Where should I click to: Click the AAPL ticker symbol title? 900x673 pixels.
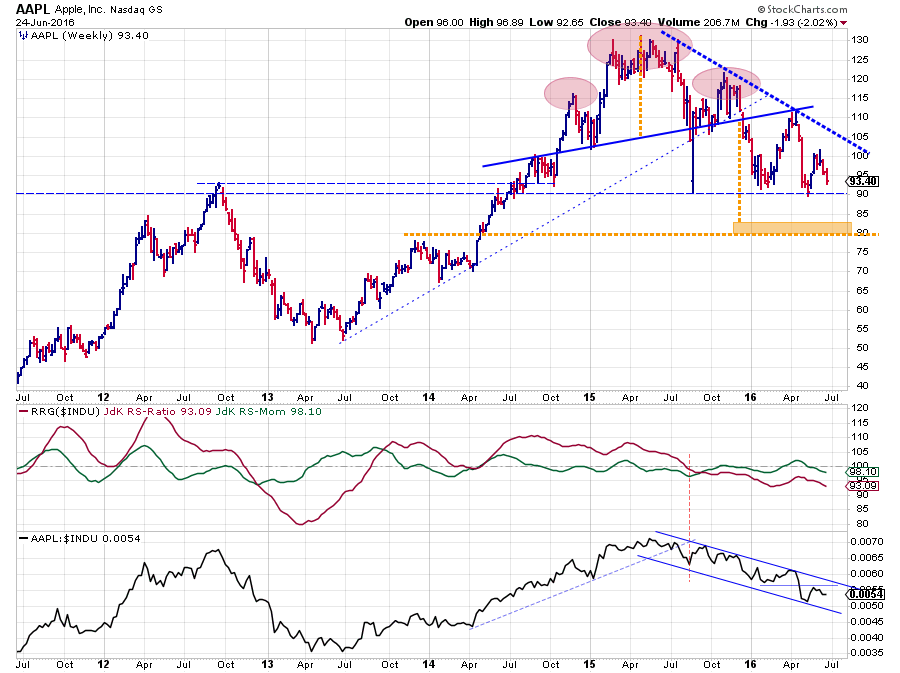(x=33, y=9)
